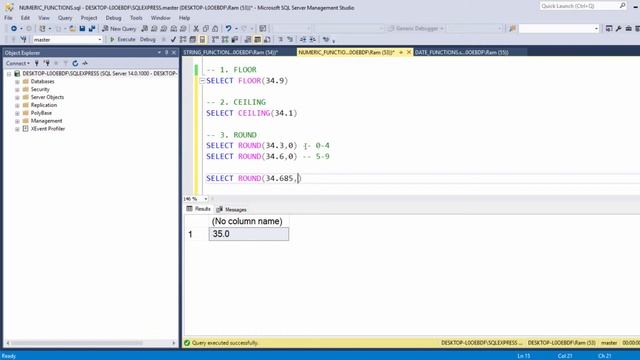
Task: Open the Undo history dropdown arrow
Action: 236,29
